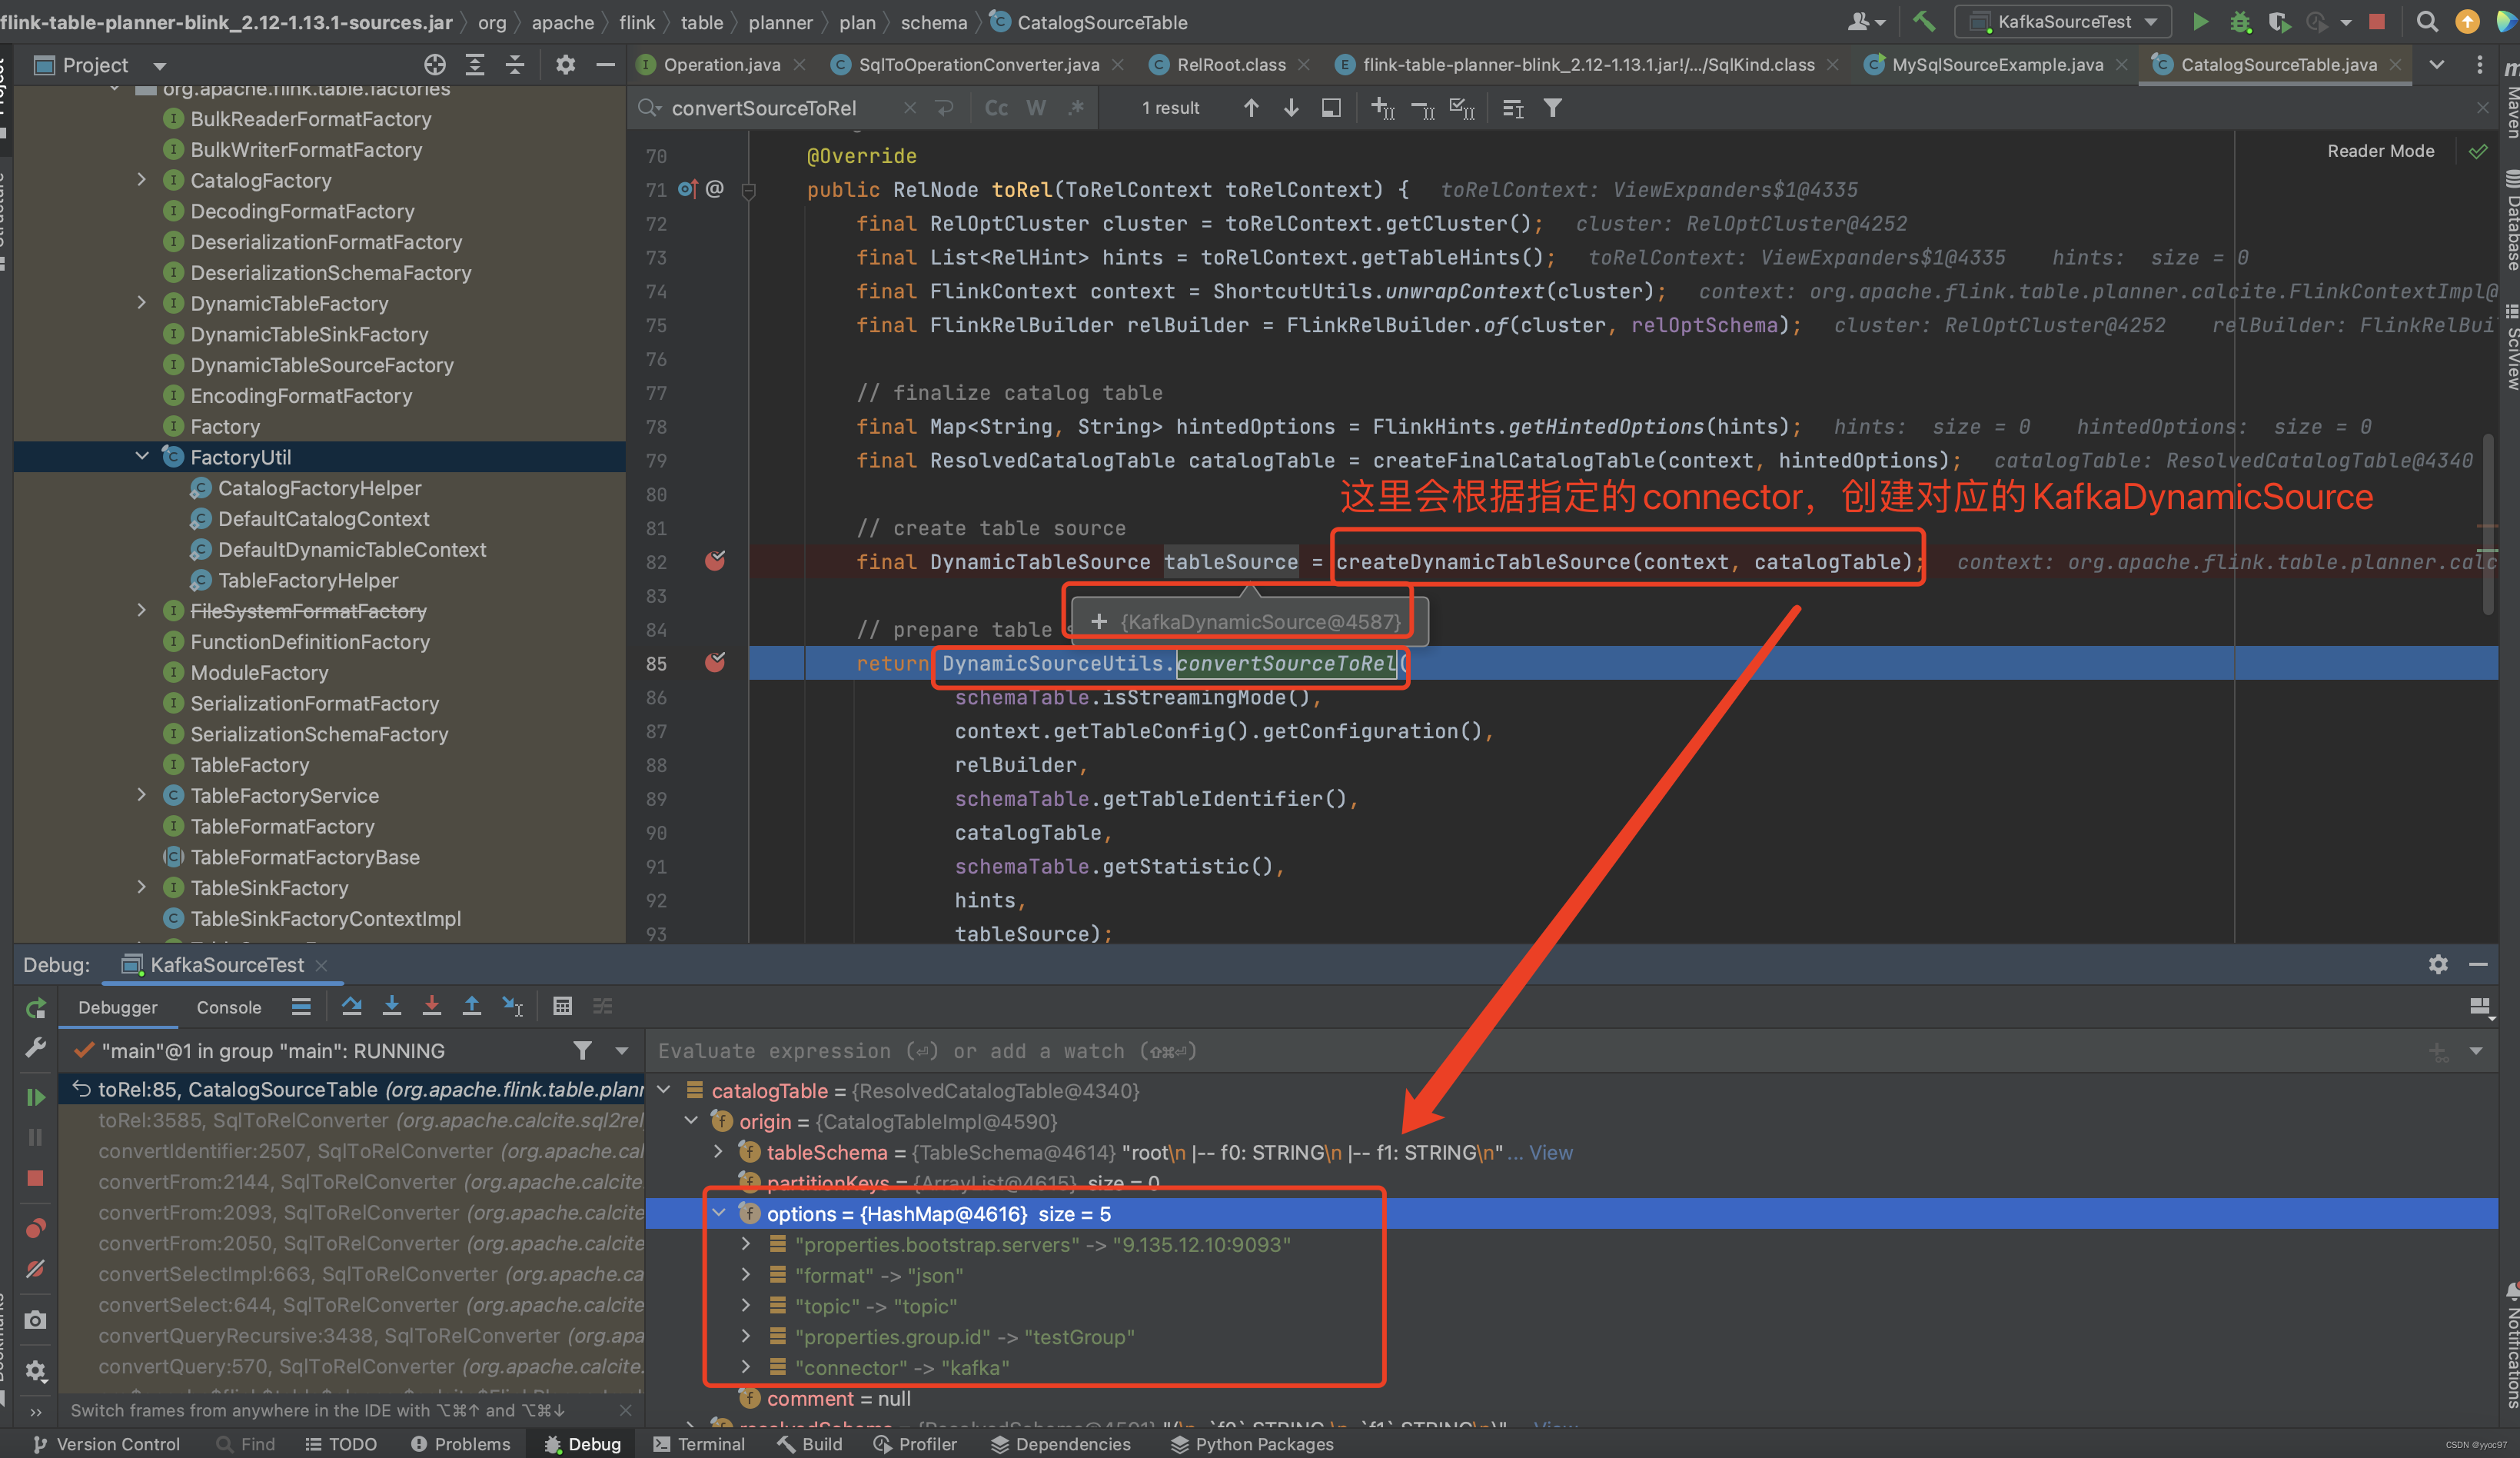The image size is (2520, 1458).
Task: Collapse all nodes in the Project panel
Action: 515,65
